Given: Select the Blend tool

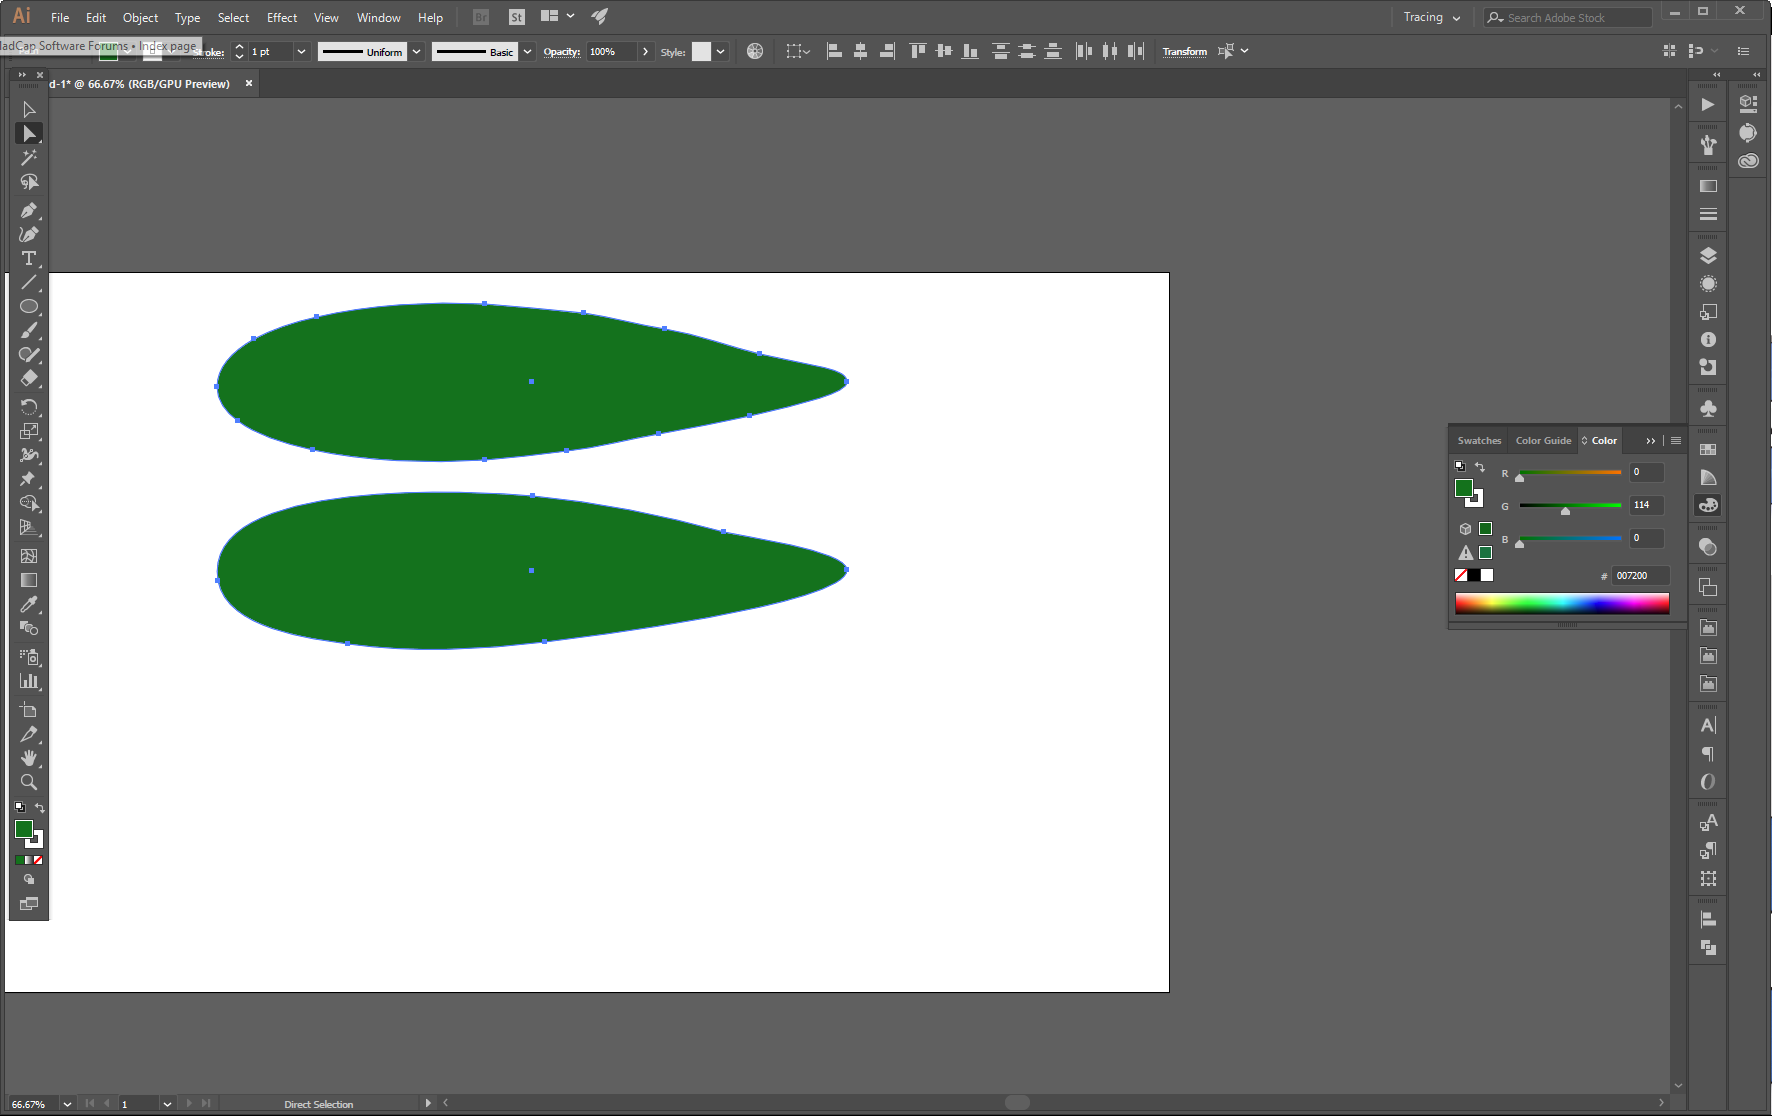Looking at the screenshot, I should pyautogui.click(x=29, y=629).
